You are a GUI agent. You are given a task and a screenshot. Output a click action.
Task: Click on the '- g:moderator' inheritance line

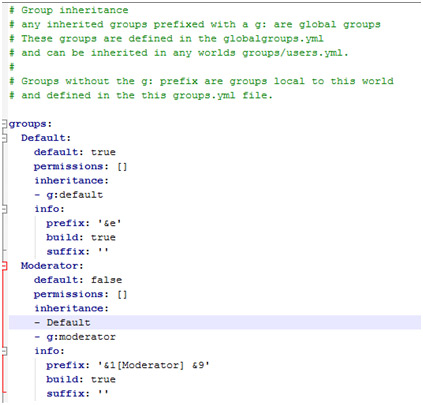click(x=75, y=337)
